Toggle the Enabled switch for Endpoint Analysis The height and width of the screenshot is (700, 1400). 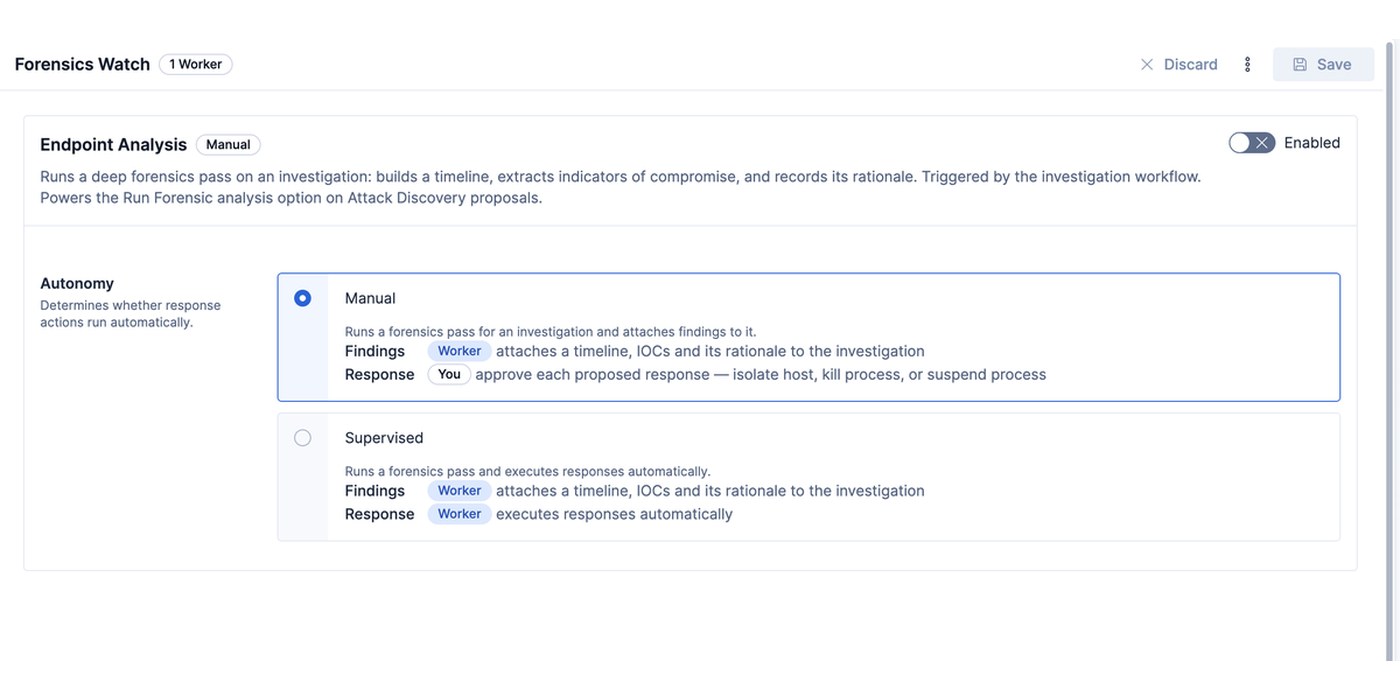[x=1252, y=143]
